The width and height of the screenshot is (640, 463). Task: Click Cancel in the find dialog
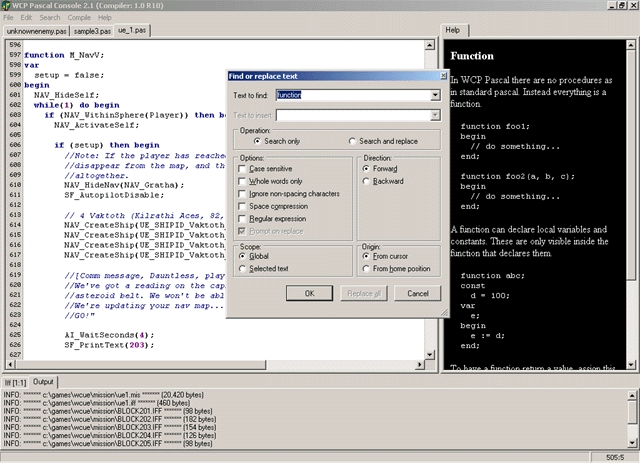(x=418, y=293)
